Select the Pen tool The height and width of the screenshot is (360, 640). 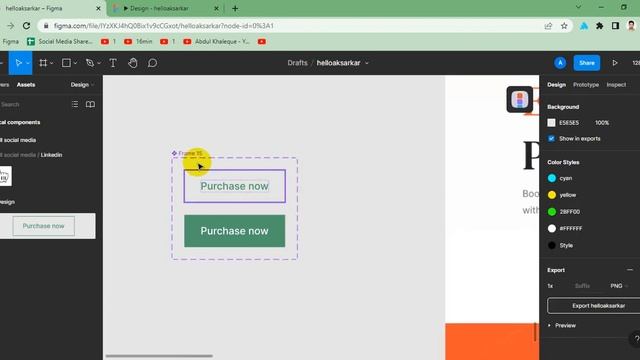(x=90, y=63)
